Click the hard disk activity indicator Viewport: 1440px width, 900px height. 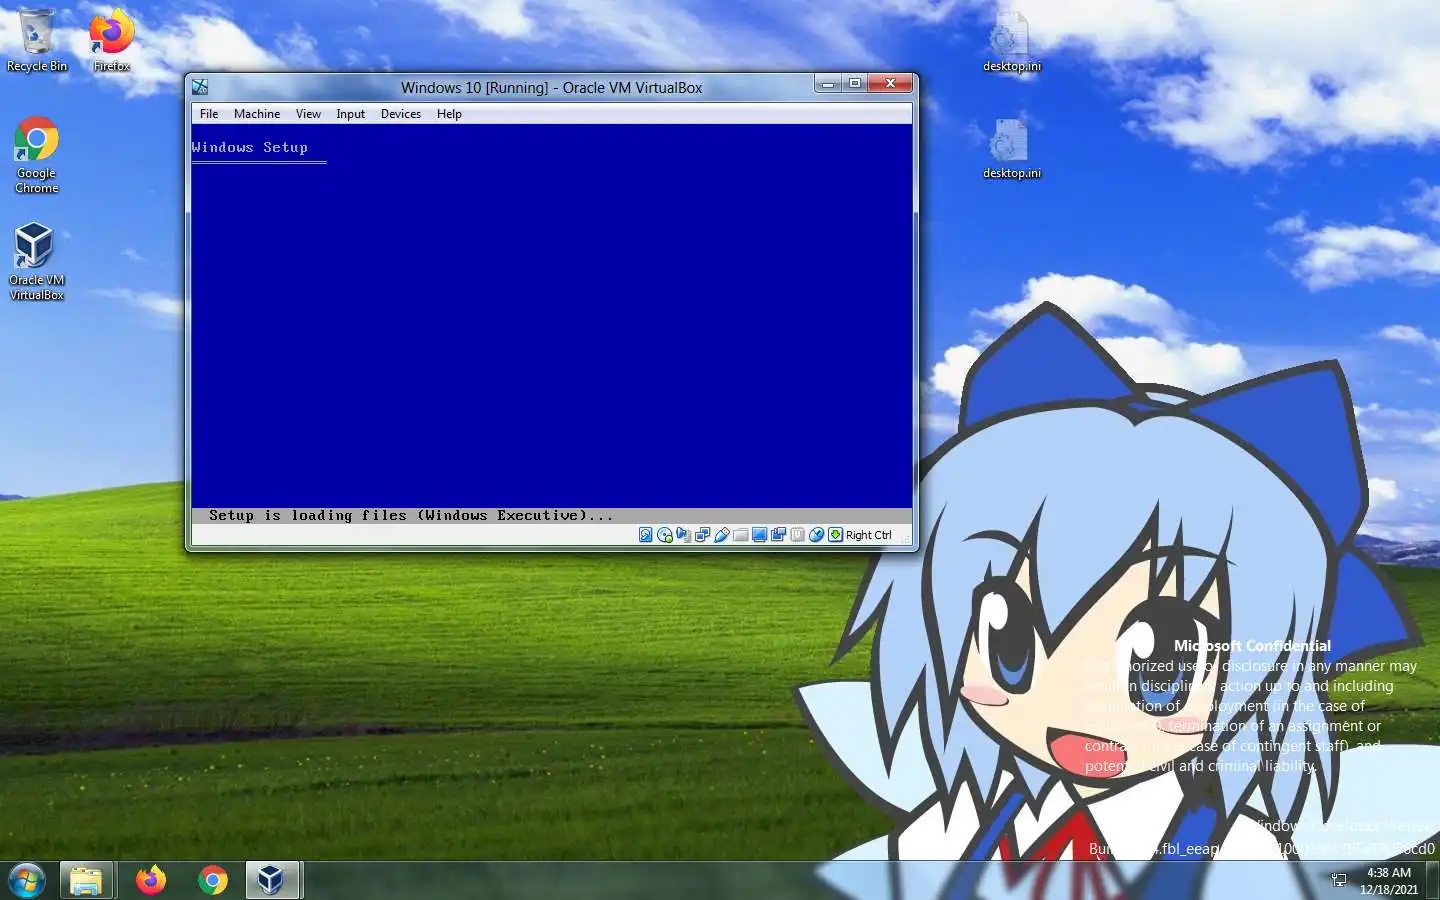646,535
